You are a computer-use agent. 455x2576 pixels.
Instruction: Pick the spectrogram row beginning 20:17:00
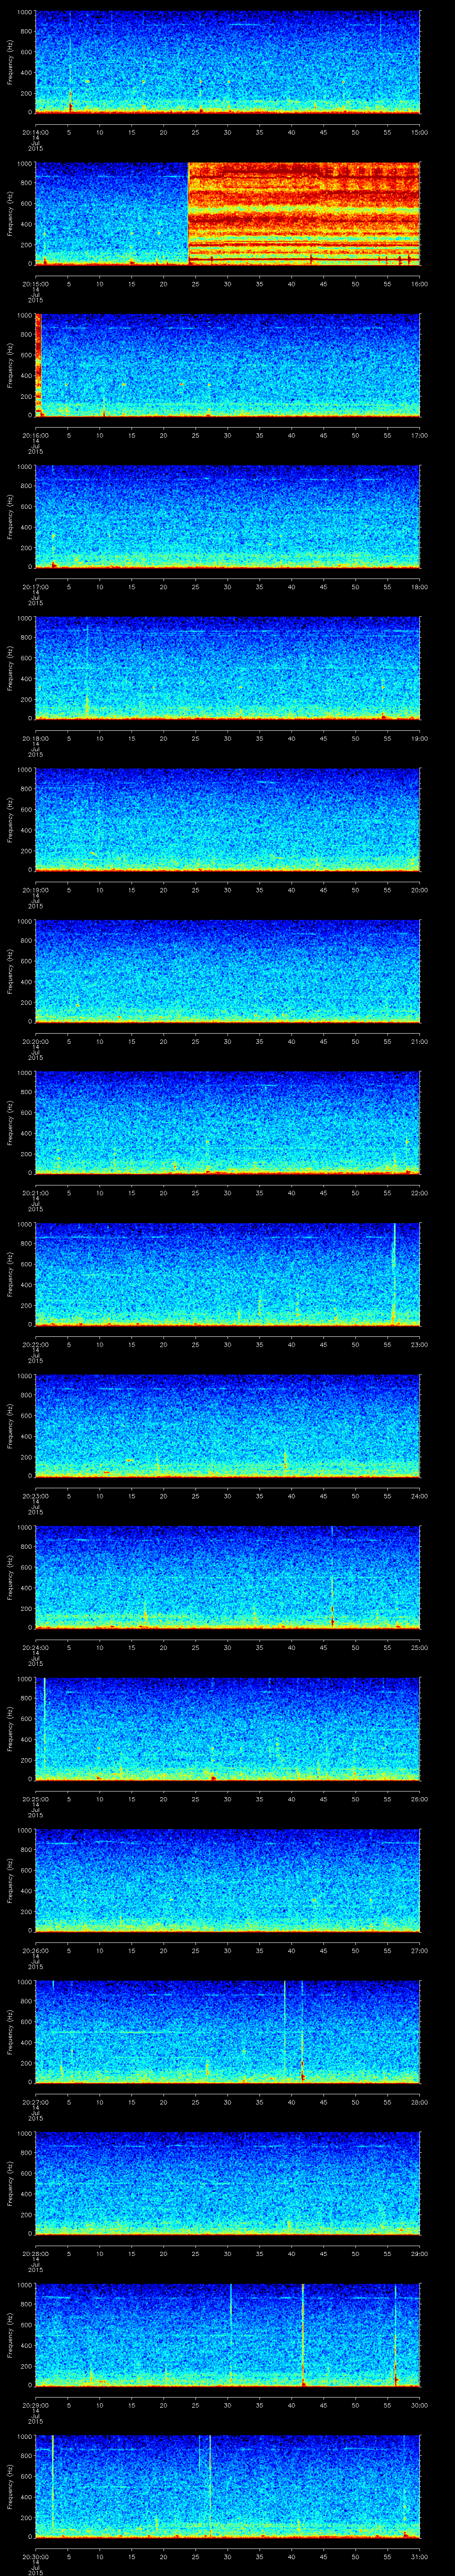(228, 517)
